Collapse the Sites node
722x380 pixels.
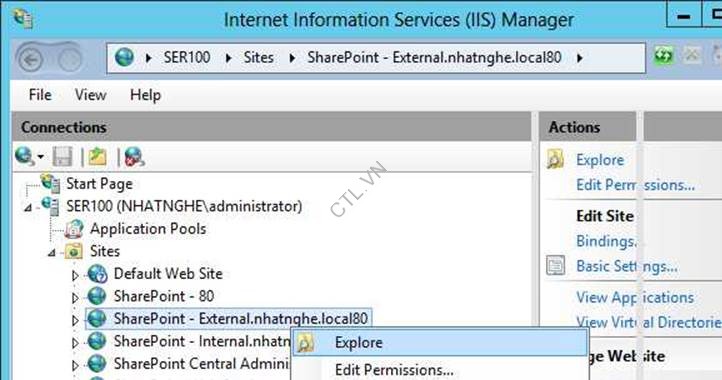(52, 253)
